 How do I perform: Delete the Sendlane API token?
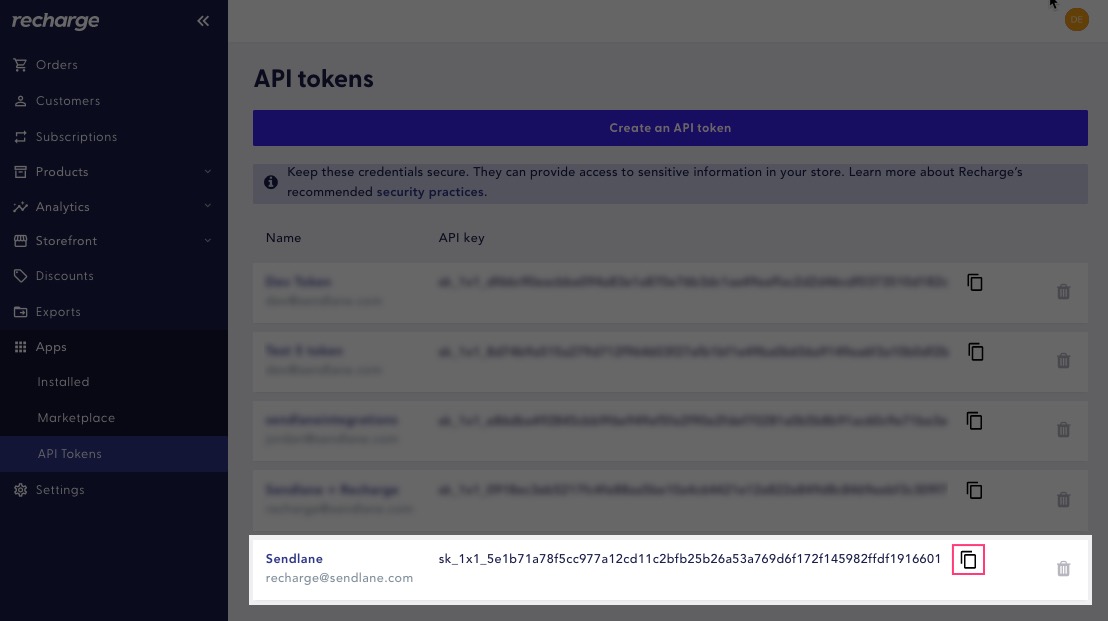[1063, 568]
